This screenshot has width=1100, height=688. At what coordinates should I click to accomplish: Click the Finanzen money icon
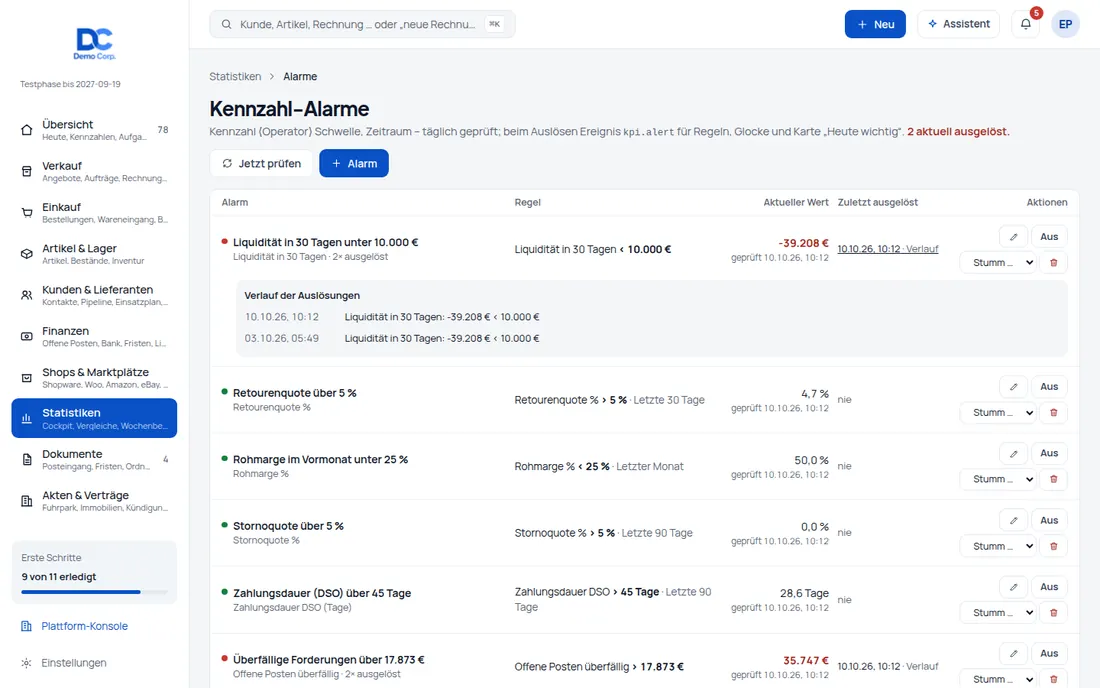click(x=27, y=337)
